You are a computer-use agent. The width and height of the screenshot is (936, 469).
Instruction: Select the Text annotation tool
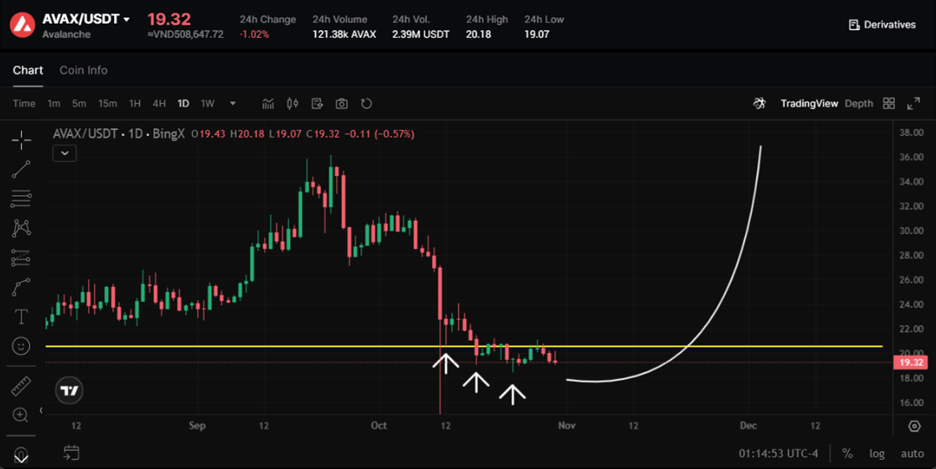coord(21,316)
